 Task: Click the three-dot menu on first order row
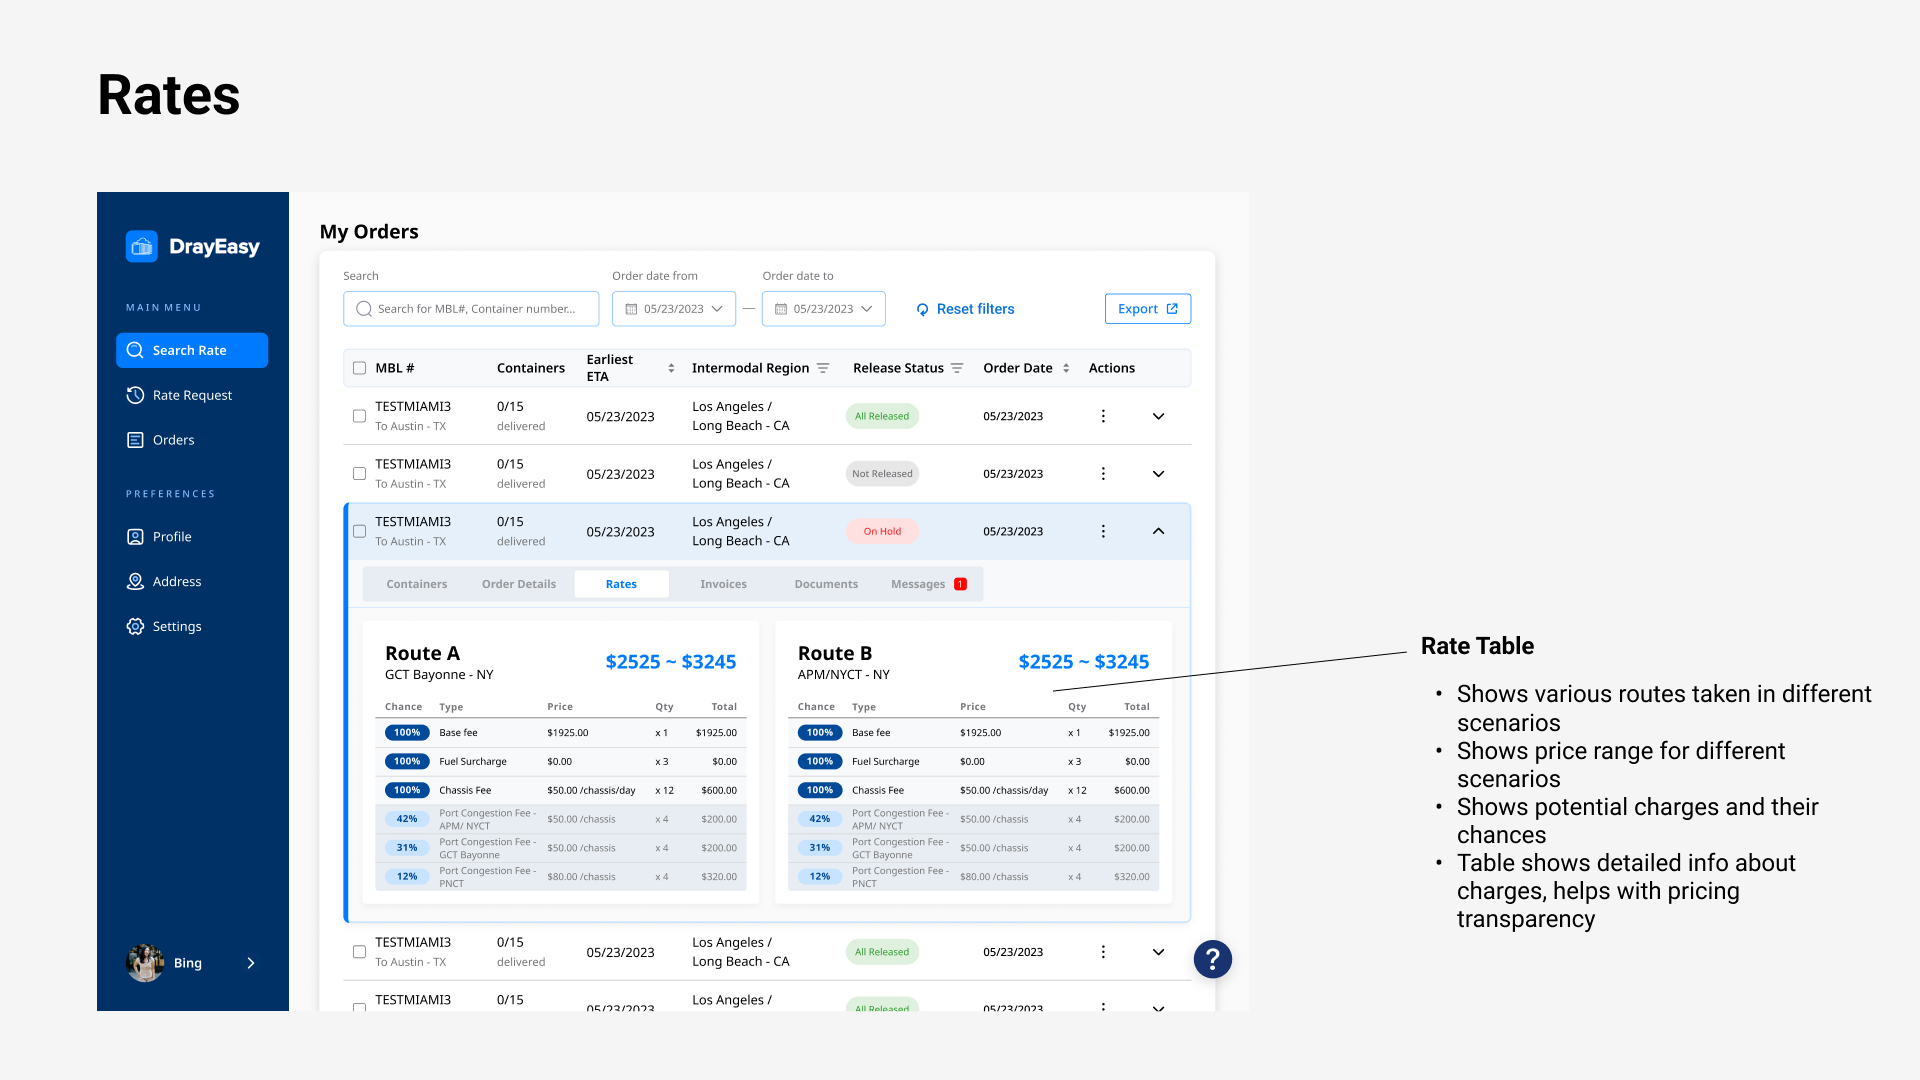1103,416
